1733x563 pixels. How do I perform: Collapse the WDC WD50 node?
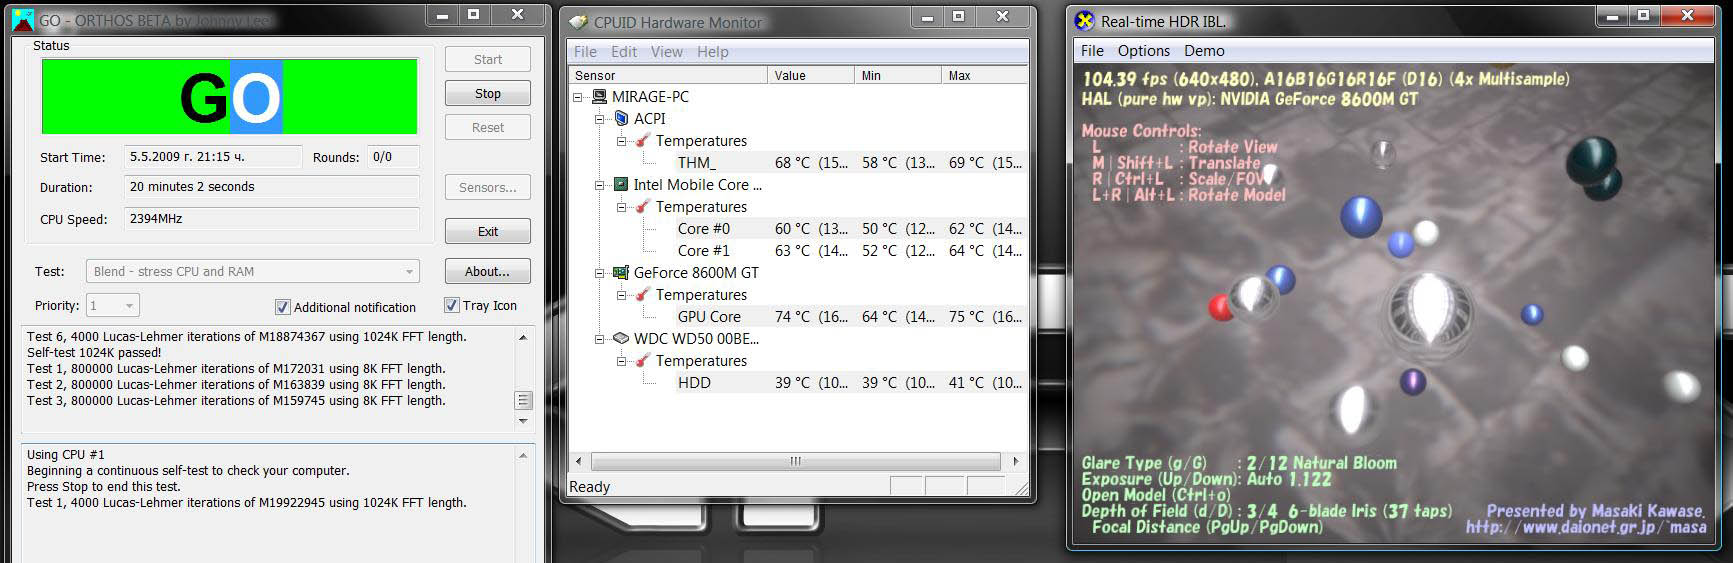coord(600,339)
